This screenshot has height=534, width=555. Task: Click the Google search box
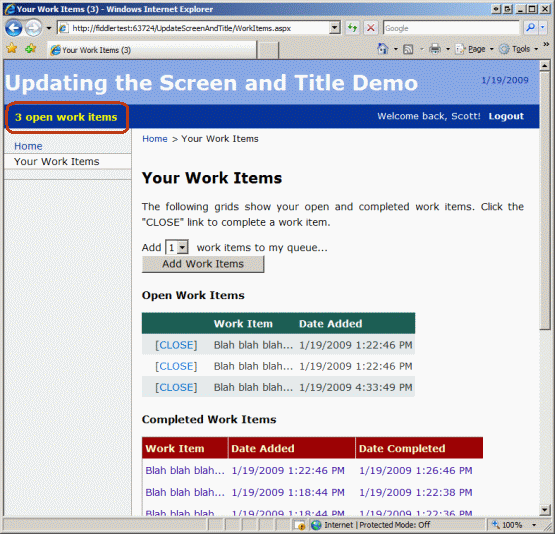point(451,28)
